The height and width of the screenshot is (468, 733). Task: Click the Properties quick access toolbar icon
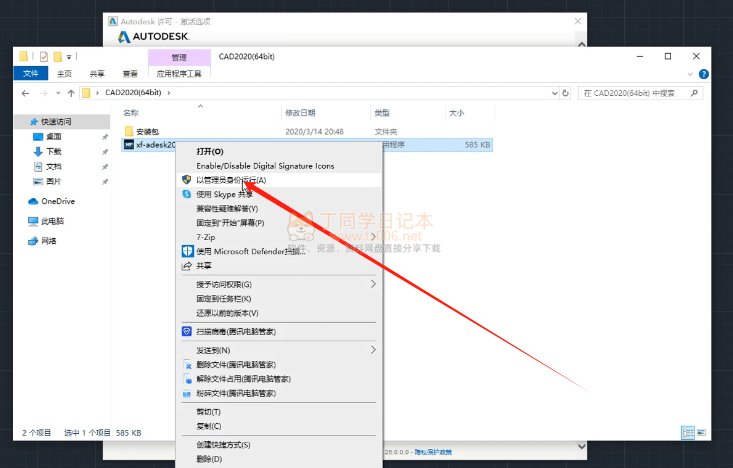(43, 57)
